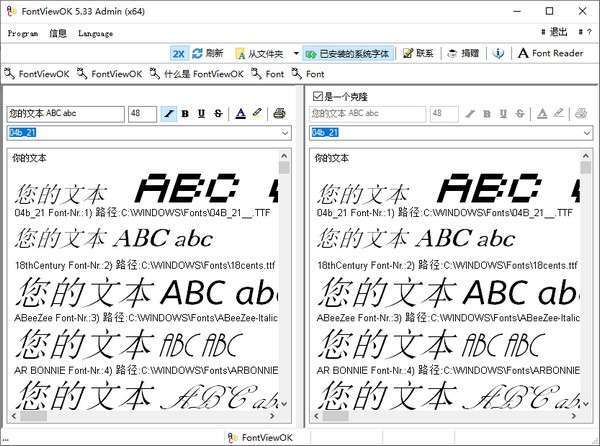
Task: Select the installed system fonts button
Action: pos(348,54)
